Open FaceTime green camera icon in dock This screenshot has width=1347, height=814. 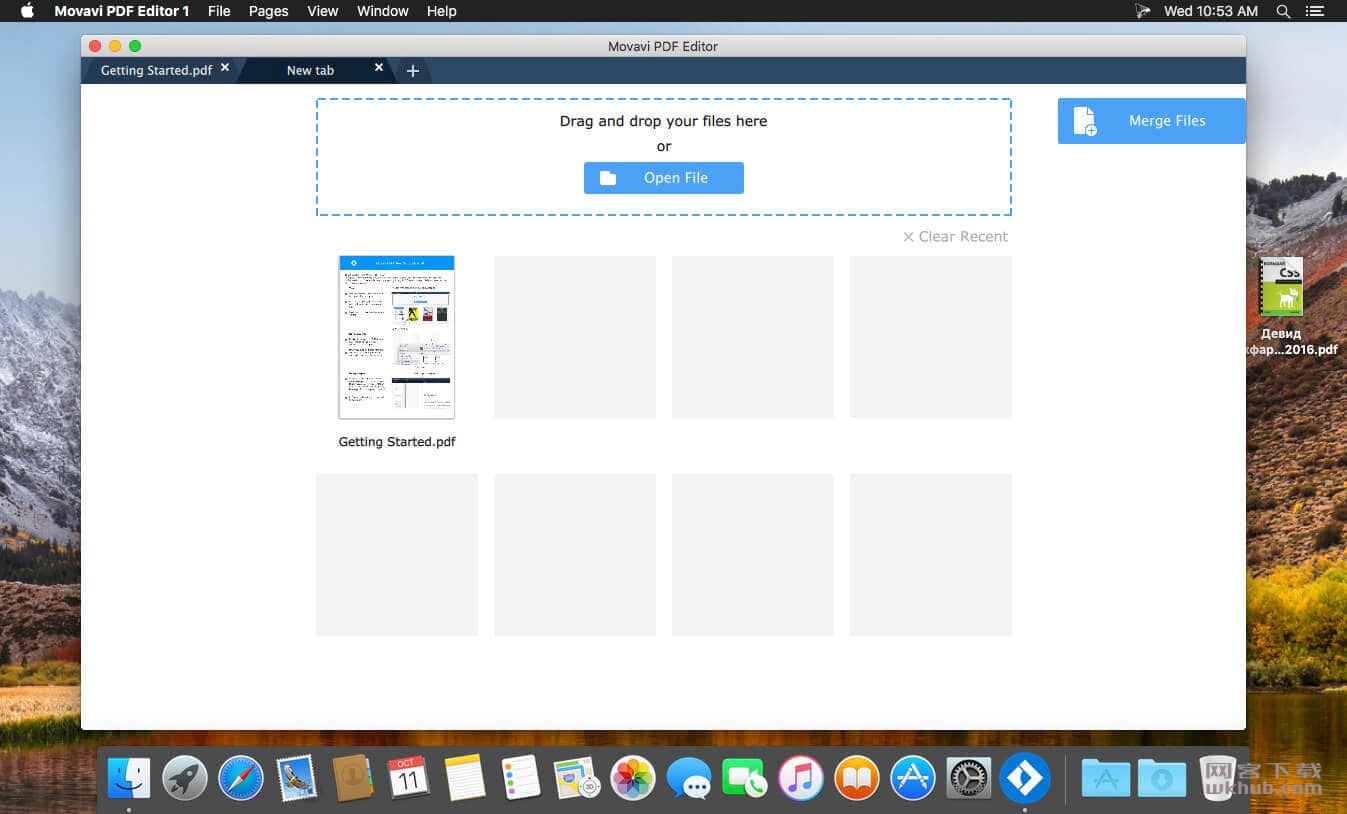coord(744,777)
